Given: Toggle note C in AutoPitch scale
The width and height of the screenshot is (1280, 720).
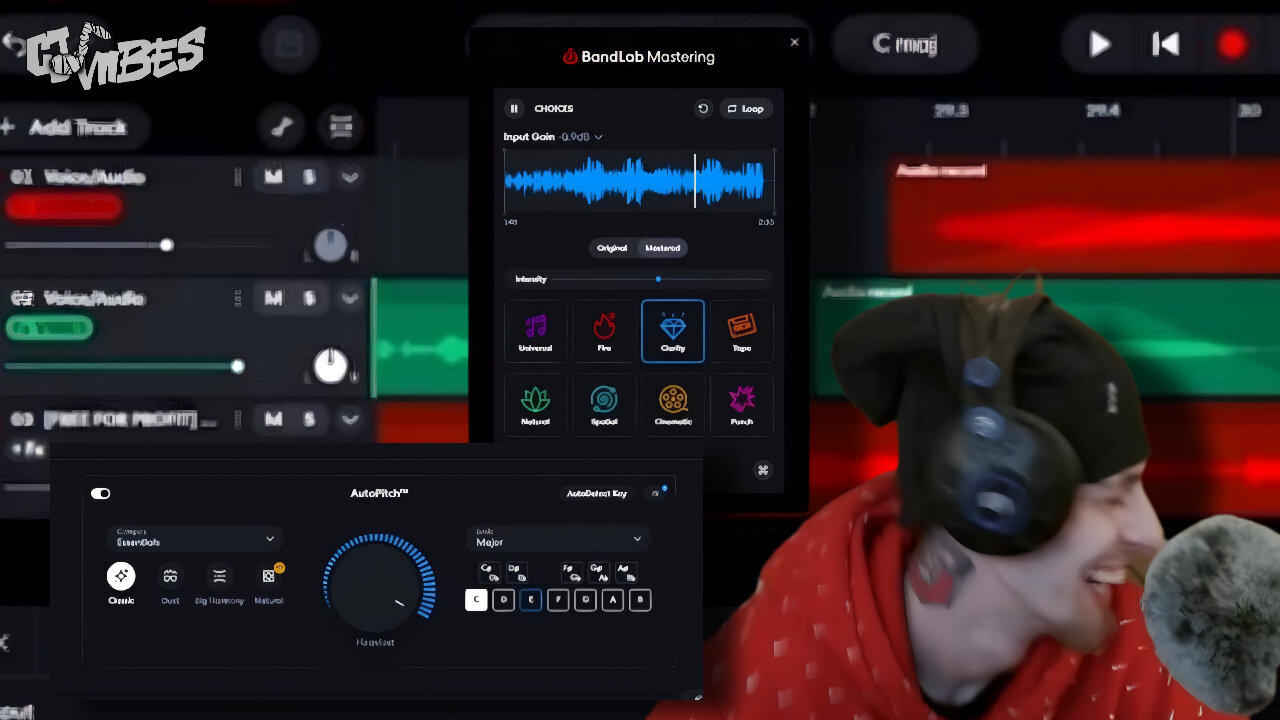Looking at the screenshot, I should [476, 600].
